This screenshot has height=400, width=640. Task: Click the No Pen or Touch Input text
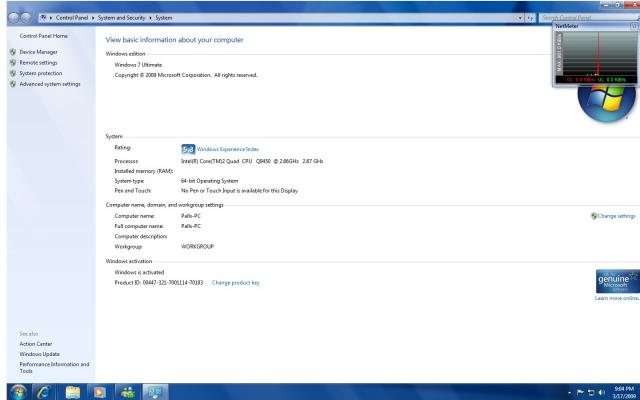[239, 191]
